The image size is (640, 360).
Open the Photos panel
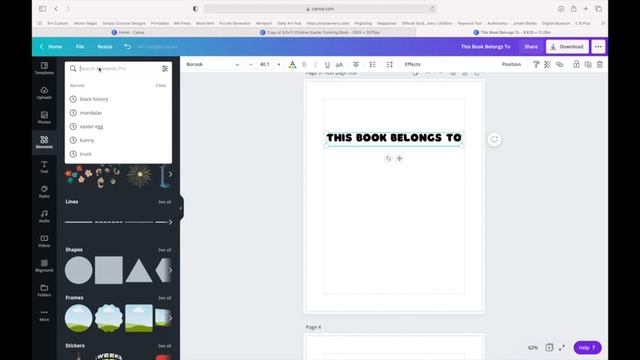(44, 118)
